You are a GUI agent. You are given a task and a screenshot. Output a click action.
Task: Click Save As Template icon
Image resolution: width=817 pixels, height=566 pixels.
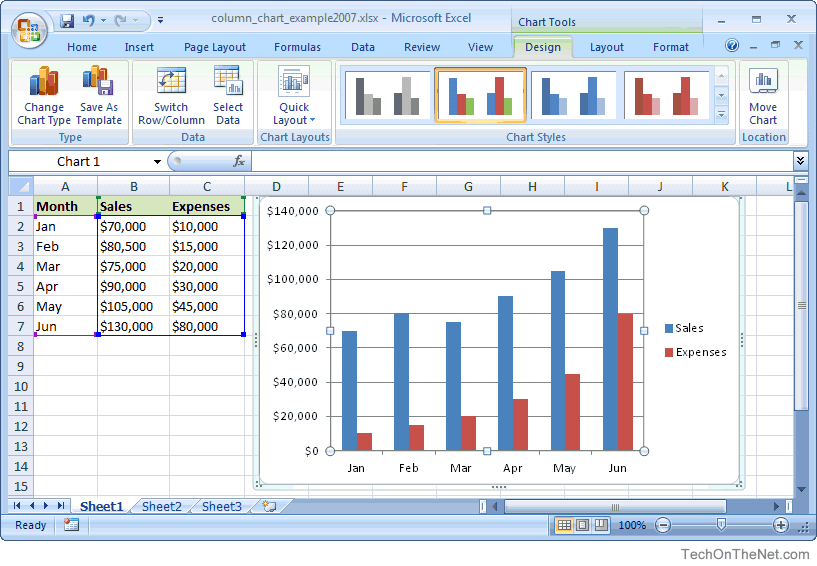click(x=98, y=82)
